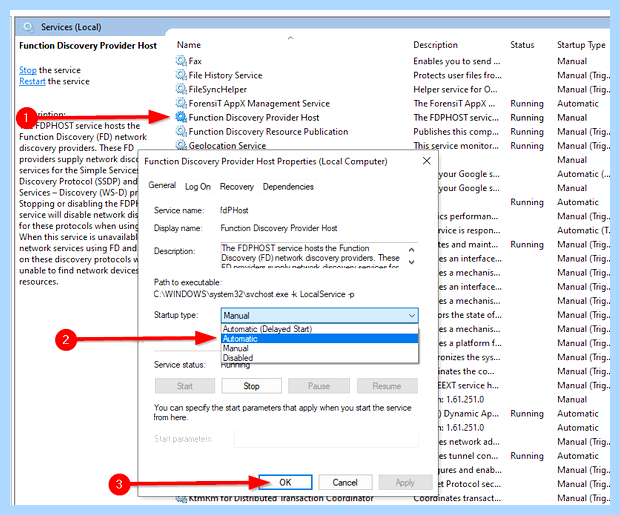Switch to the Log On tab
This screenshot has width=620, height=515.
pos(198,187)
